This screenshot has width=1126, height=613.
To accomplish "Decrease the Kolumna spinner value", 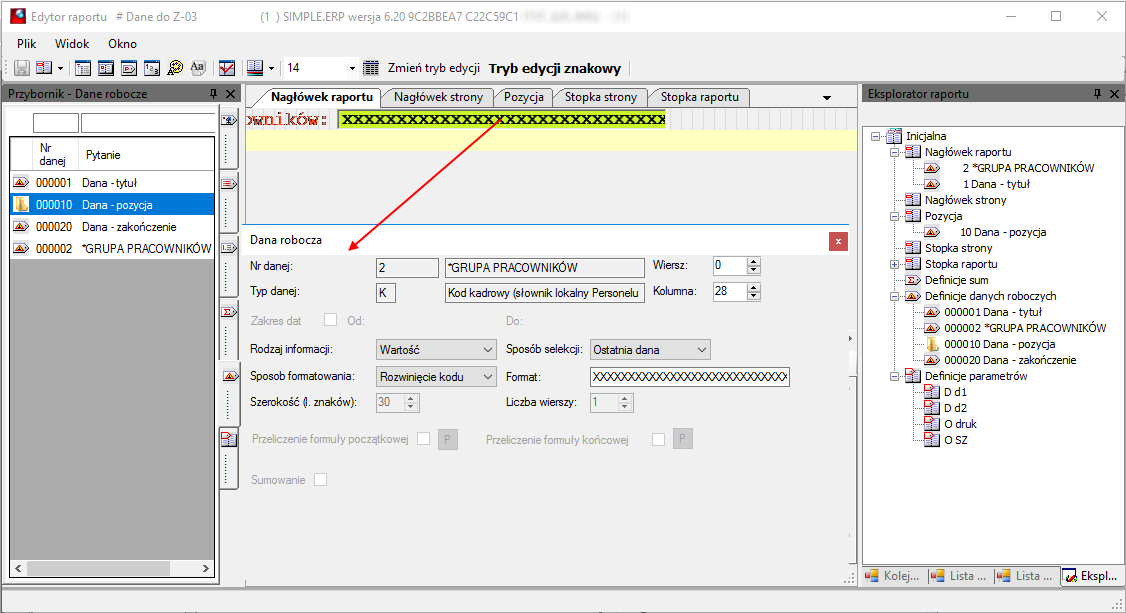I will point(753,296).
